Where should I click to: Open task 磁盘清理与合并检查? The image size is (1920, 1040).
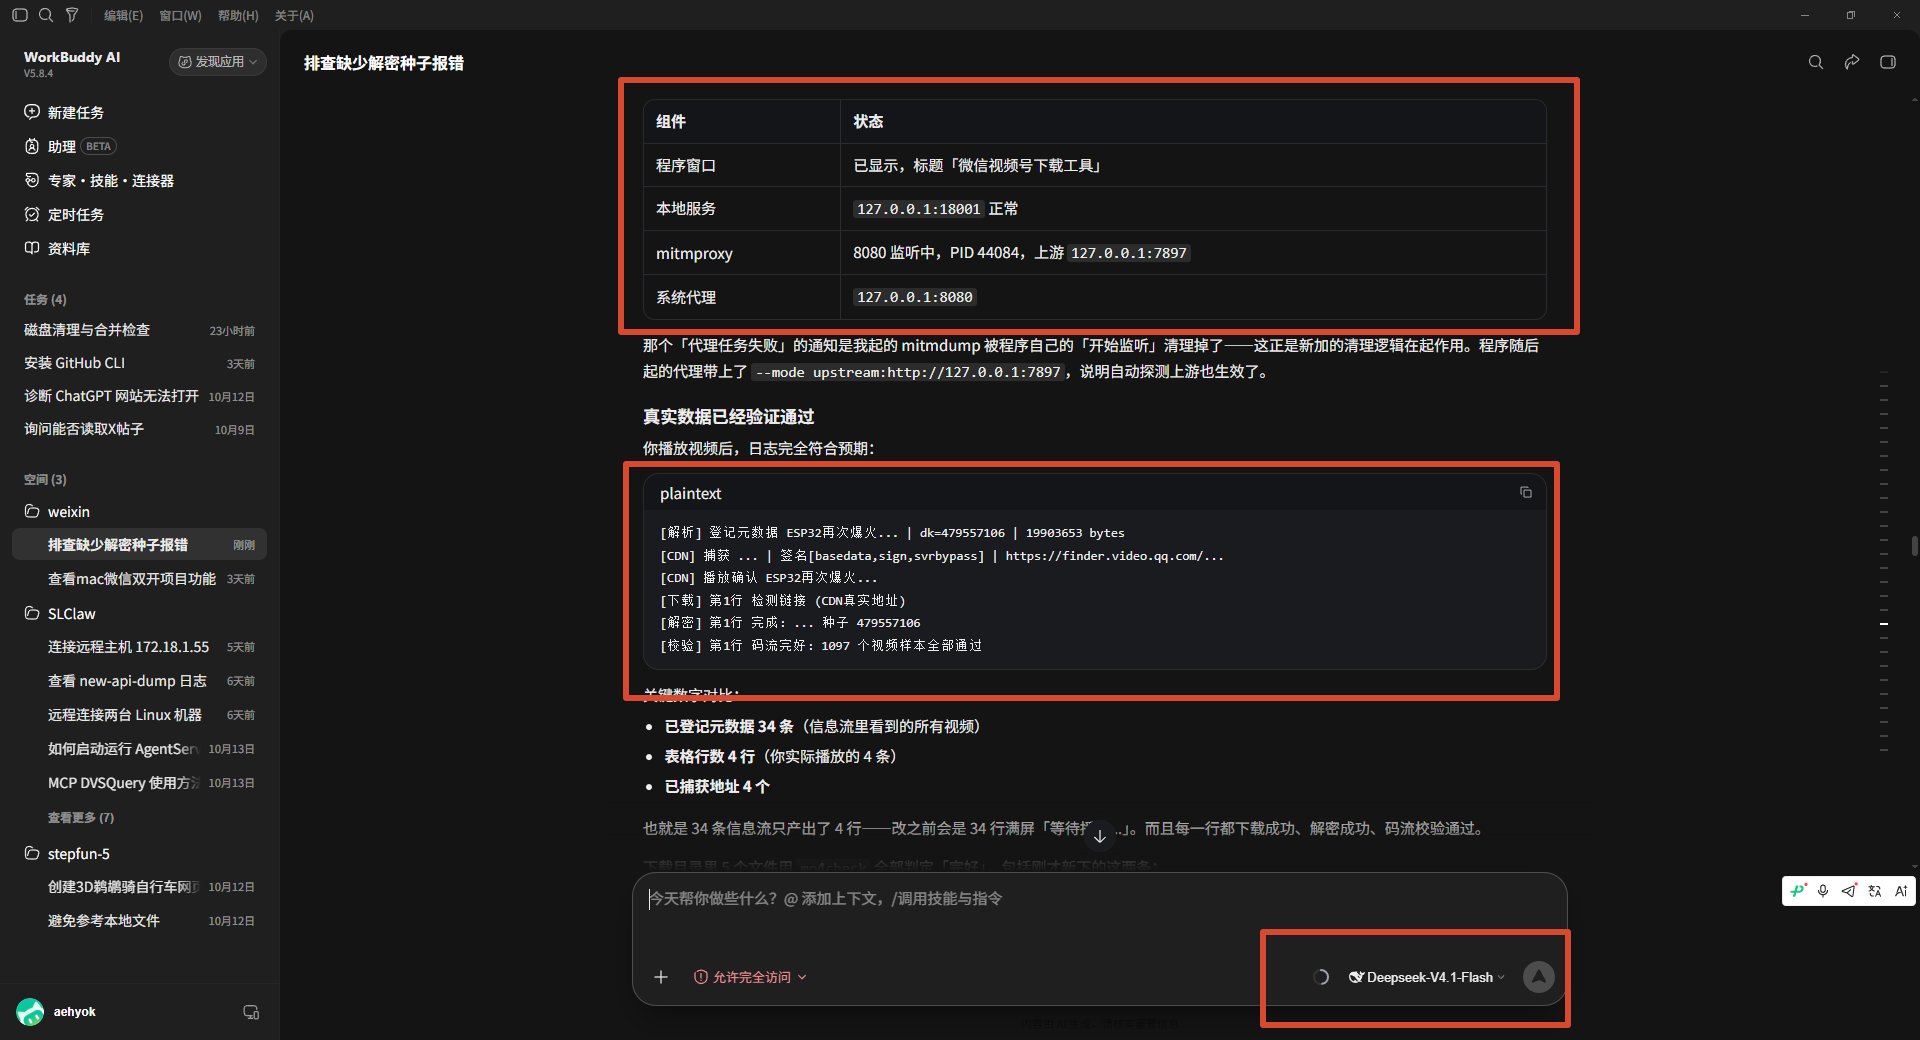(x=139, y=330)
